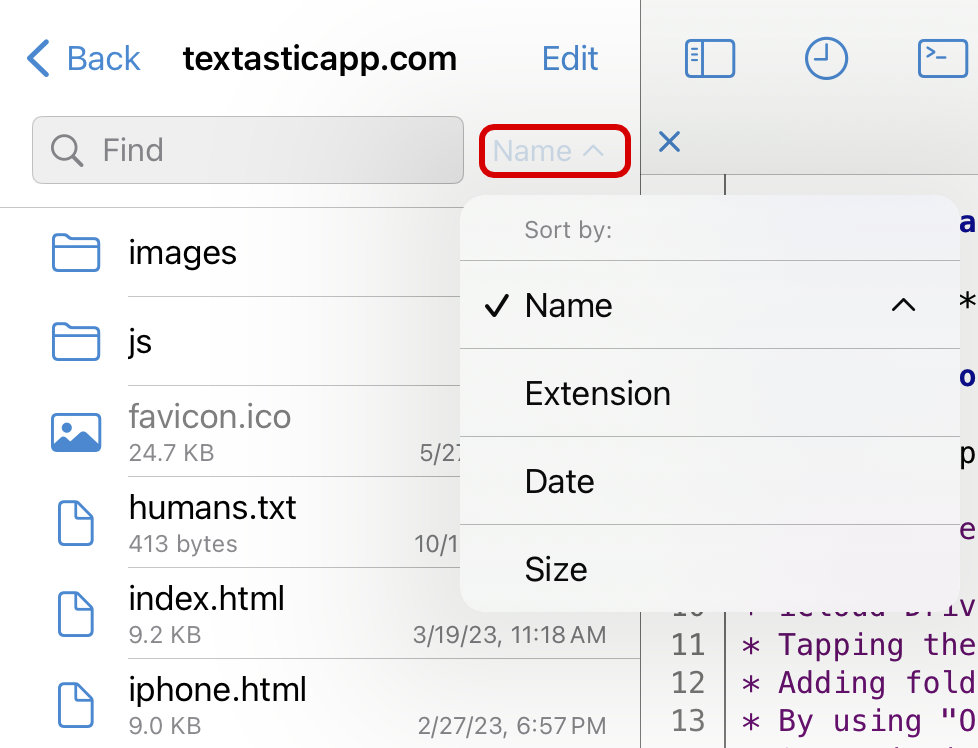The height and width of the screenshot is (748, 978).
Task: Click the 9.2 KB size label
Action: (x=165, y=635)
